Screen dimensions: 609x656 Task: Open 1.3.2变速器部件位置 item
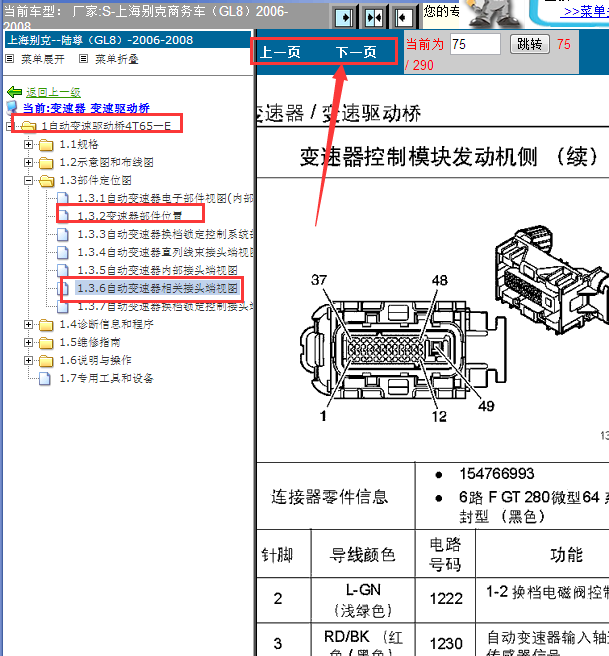tap(130, 216)
